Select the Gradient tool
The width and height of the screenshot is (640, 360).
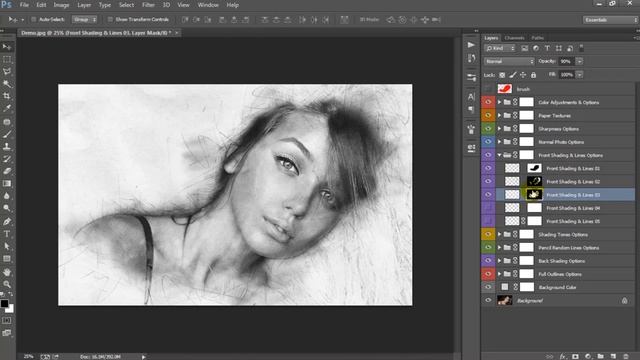point(7,184)
